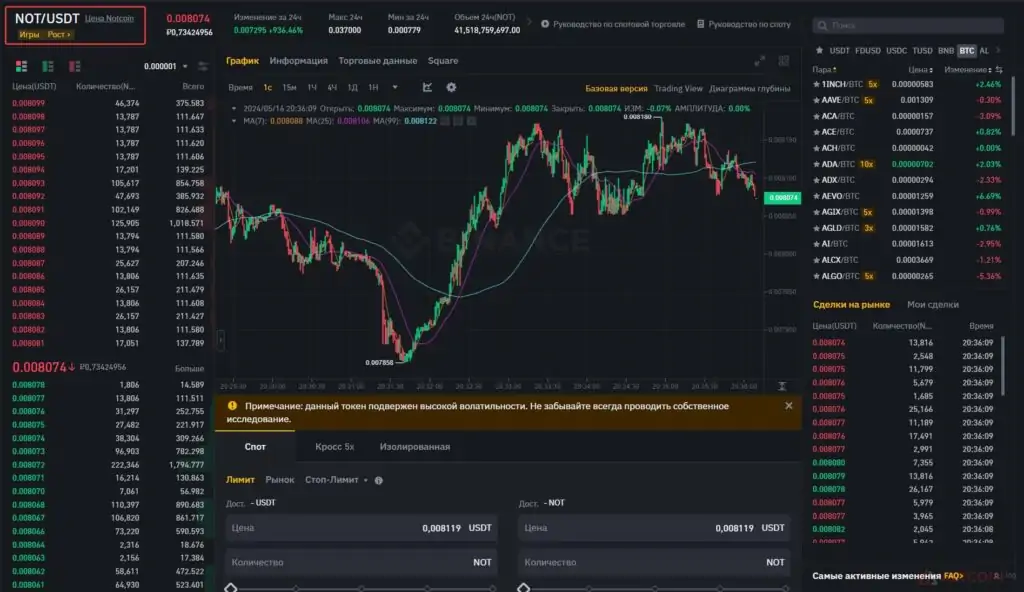Toggle MA indicator line visibility arrow
The height and width of the screenshot is (592, 1024).
(x=234, y=121)
